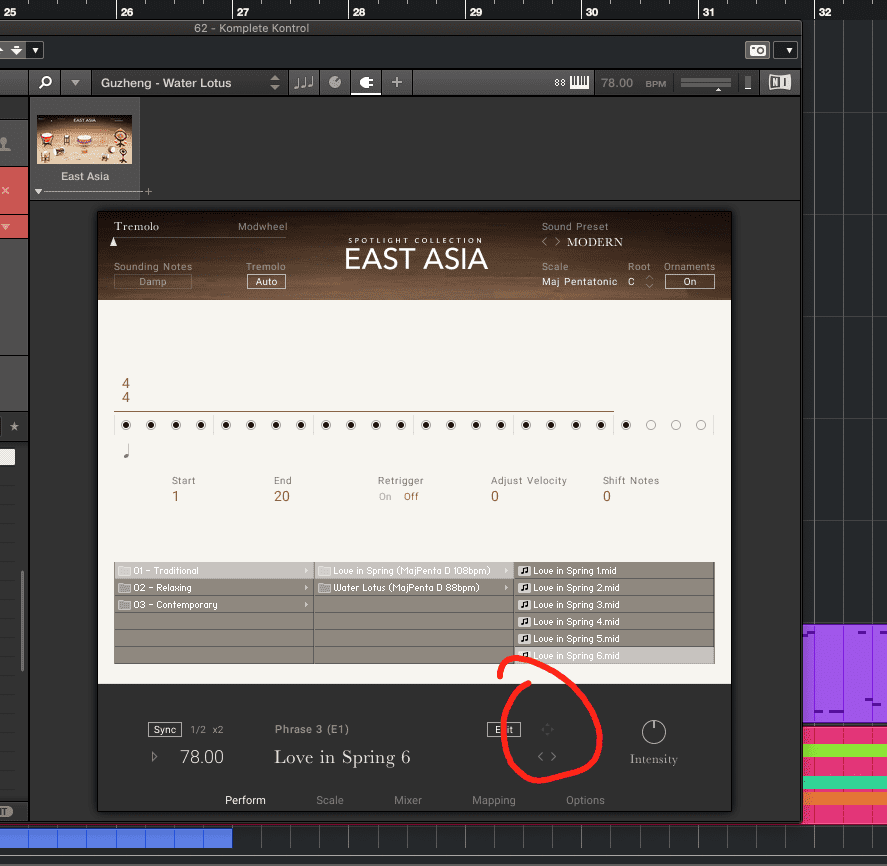The width and height of the screenshot is (887, 866).
Task: Toggle the Sync button
Action: pyautogui.click(x=165, y=730)
